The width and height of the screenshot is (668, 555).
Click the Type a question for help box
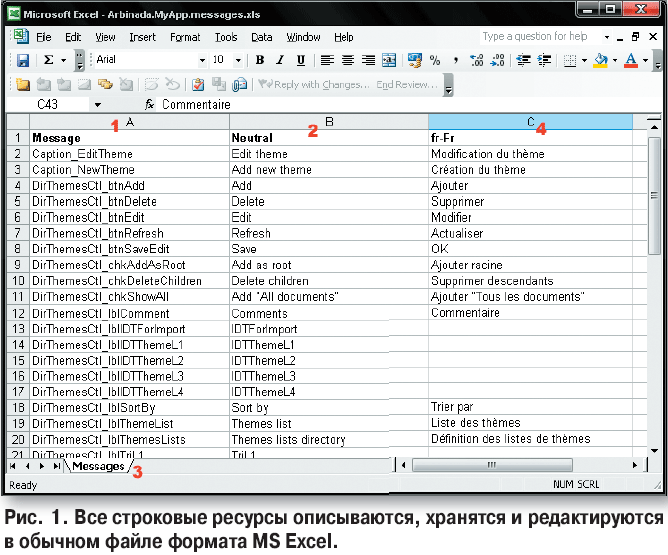tap(534, 37)
